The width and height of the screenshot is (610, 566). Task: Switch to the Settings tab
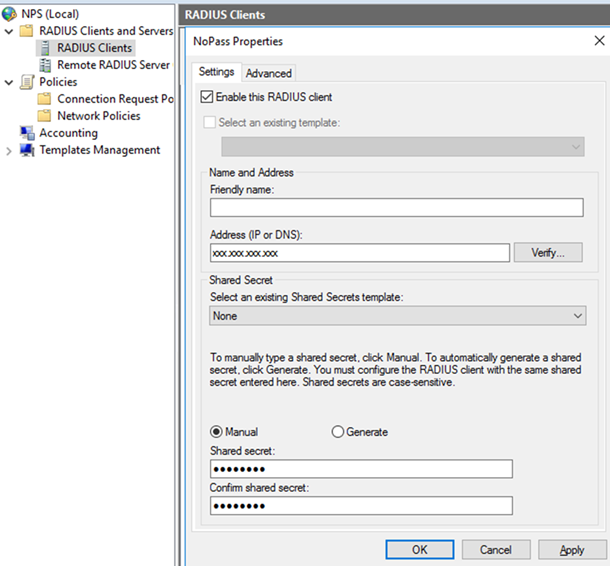coord(216,72)
